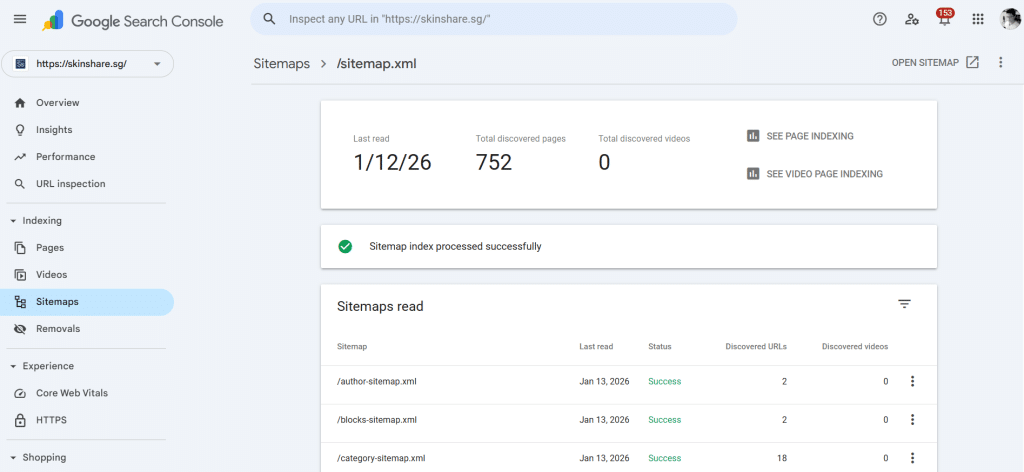Click the Sitemaps breadcrumb link

pos(281,63)
